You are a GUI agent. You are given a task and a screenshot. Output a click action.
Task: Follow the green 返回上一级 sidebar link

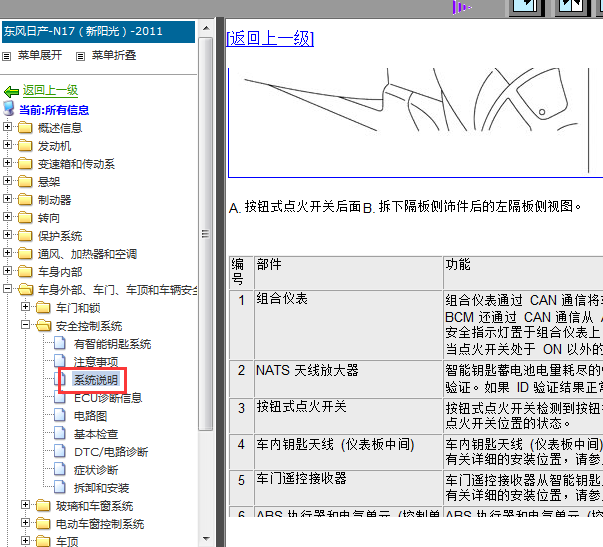(x=50, y=90)
